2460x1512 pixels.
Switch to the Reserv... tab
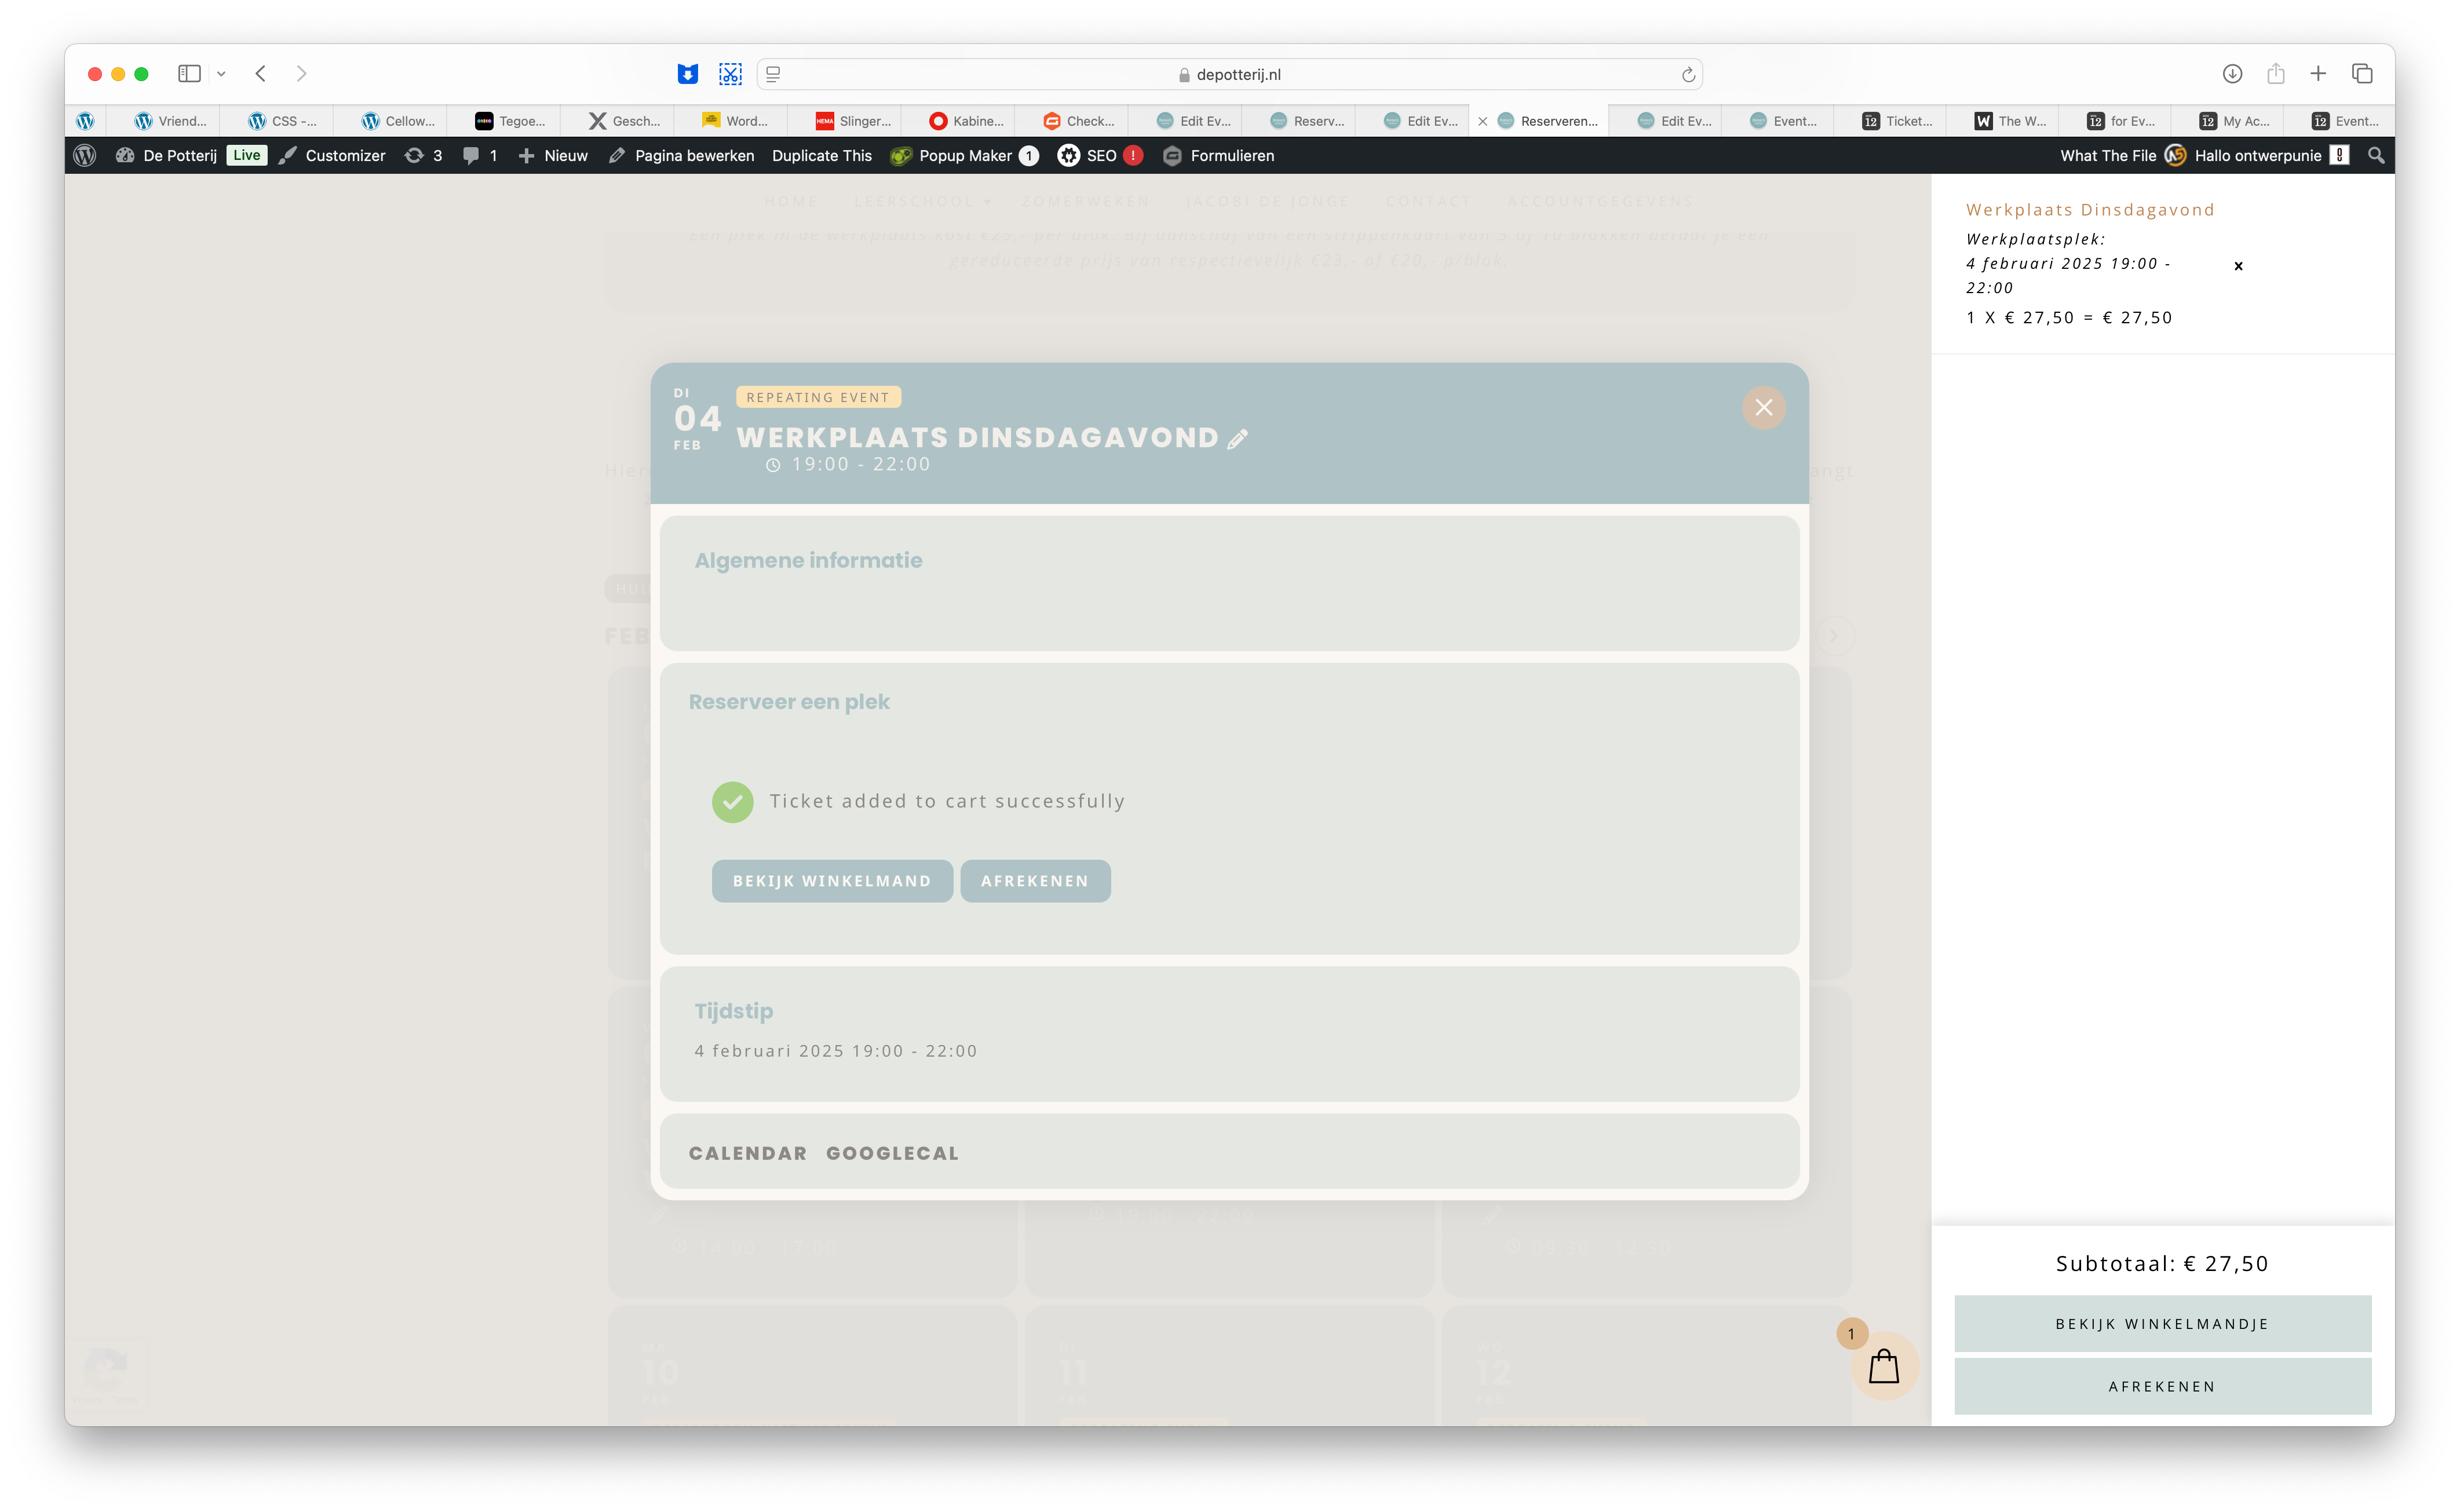pos(1306,121)
